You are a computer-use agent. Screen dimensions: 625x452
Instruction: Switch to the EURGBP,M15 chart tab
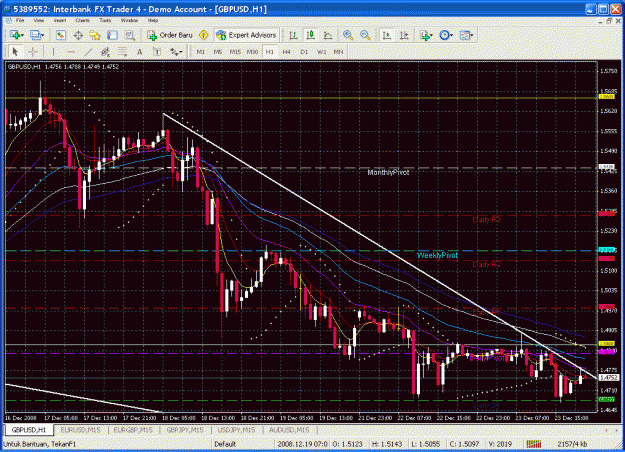click(x=133, y=430)
